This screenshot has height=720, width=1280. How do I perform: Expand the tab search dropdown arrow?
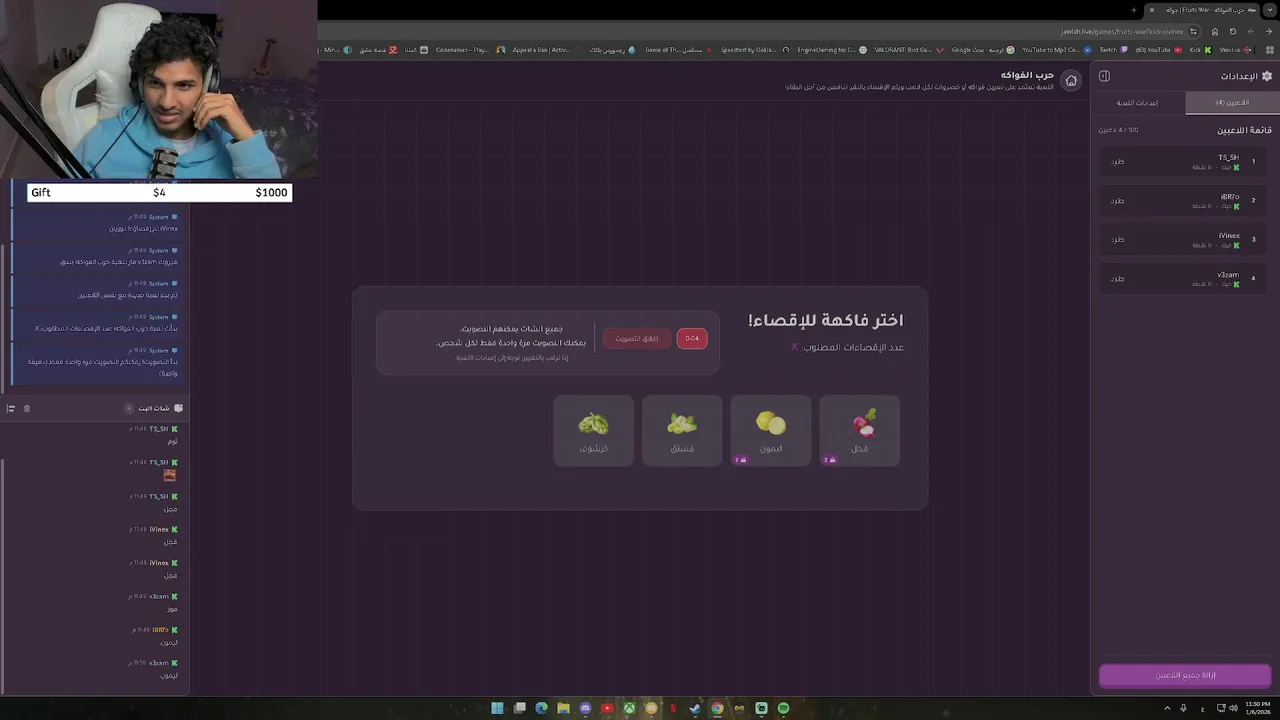[x=1270, y=10]
